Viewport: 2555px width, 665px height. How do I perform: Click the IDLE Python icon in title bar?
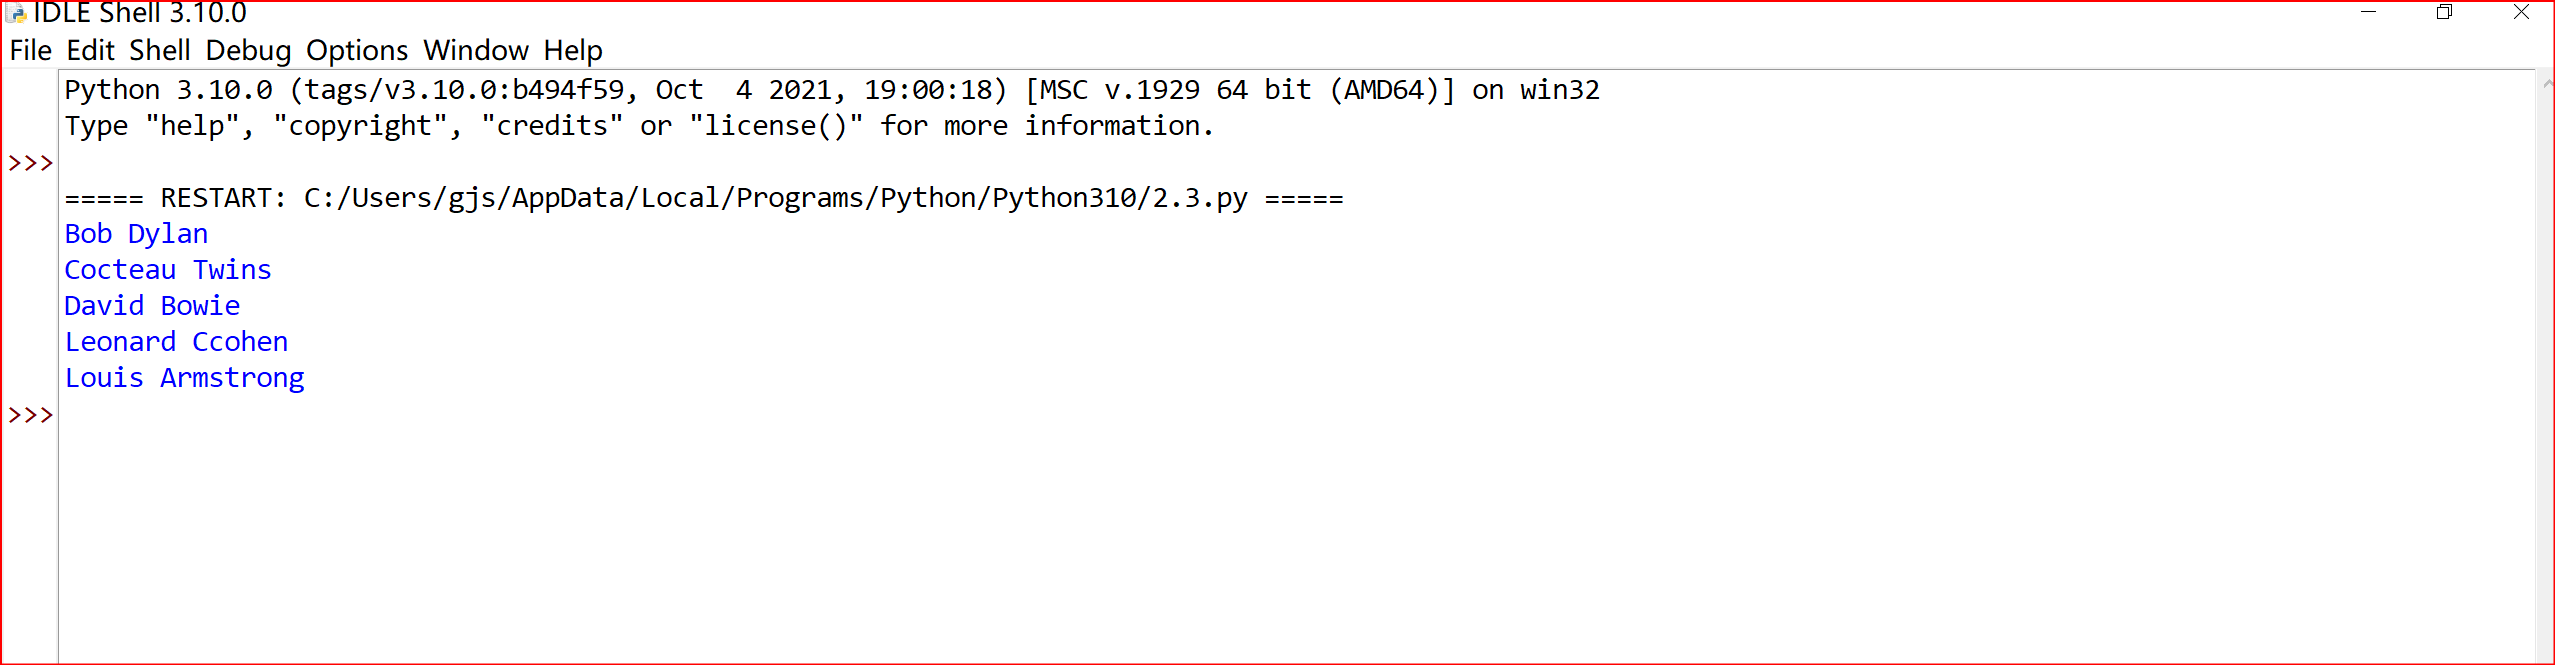click(16, 13)
